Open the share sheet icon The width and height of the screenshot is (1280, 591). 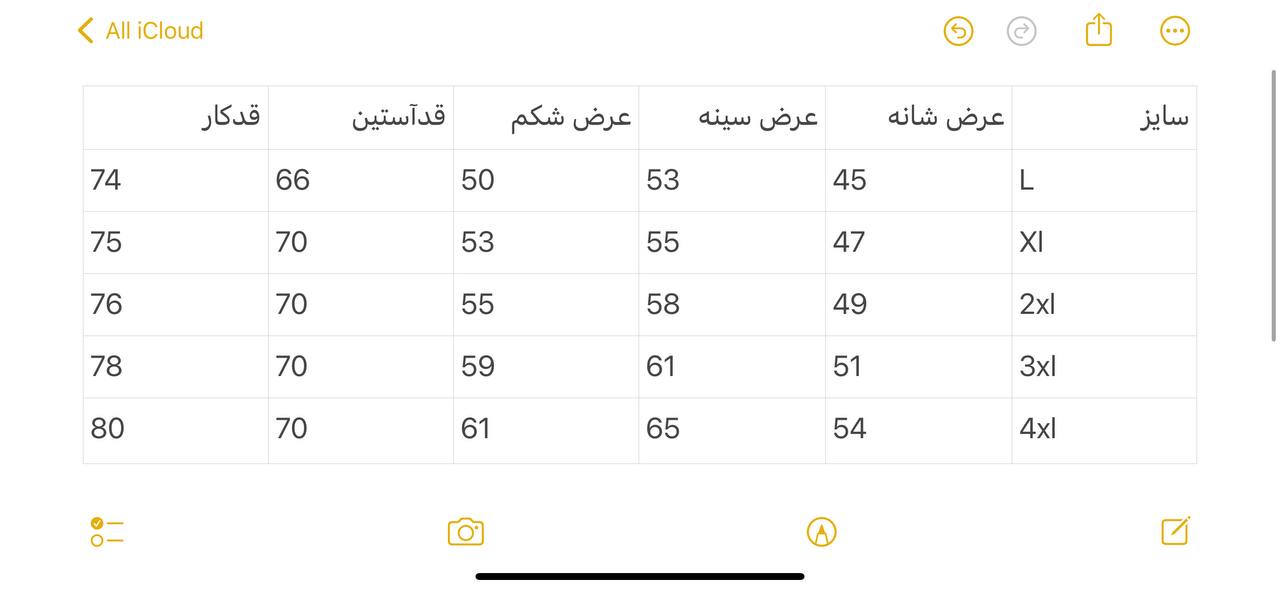coord(1098,30)
